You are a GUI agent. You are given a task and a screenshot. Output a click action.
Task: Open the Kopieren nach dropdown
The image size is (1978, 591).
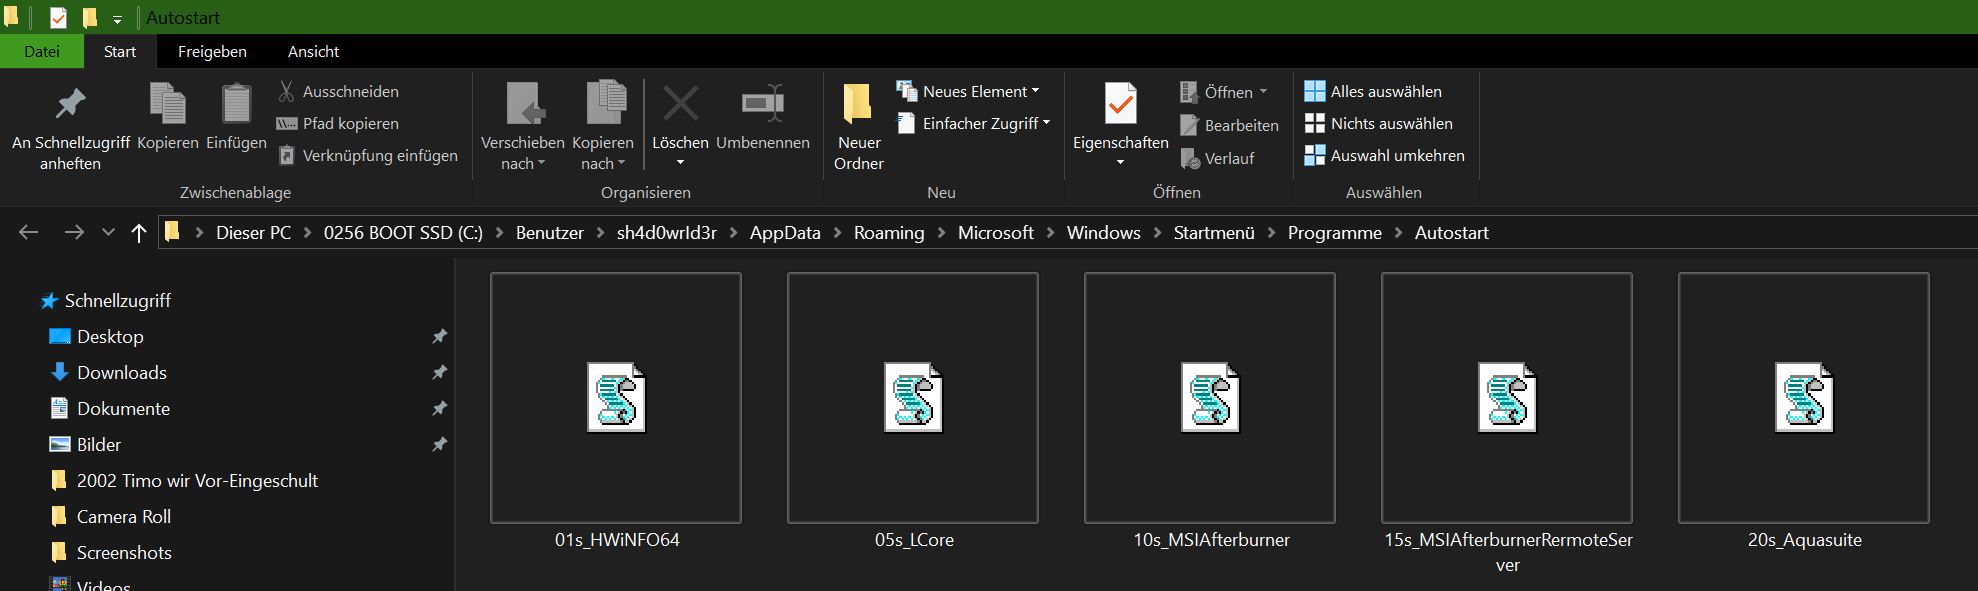(x=602, y=125)
